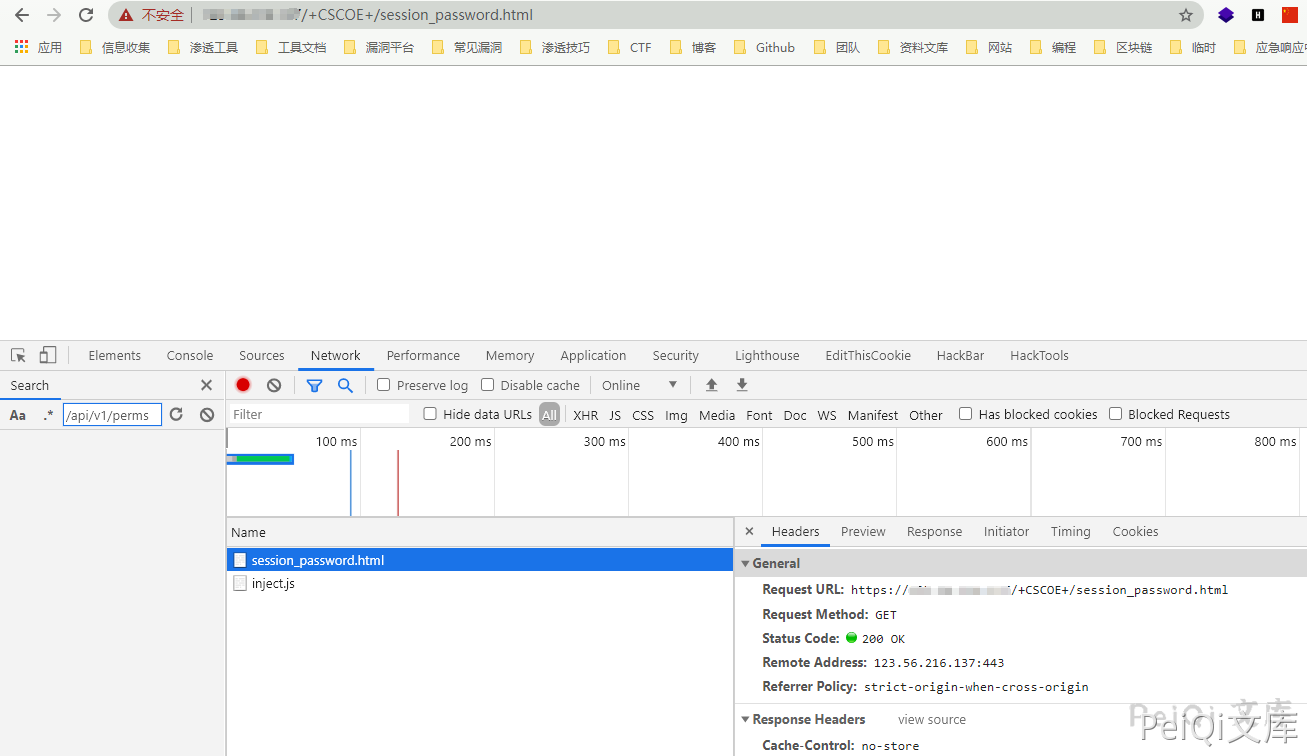This screenshot has width=1307, height=756.
Task: Click the view source link
Action: (x=932, y=719)
